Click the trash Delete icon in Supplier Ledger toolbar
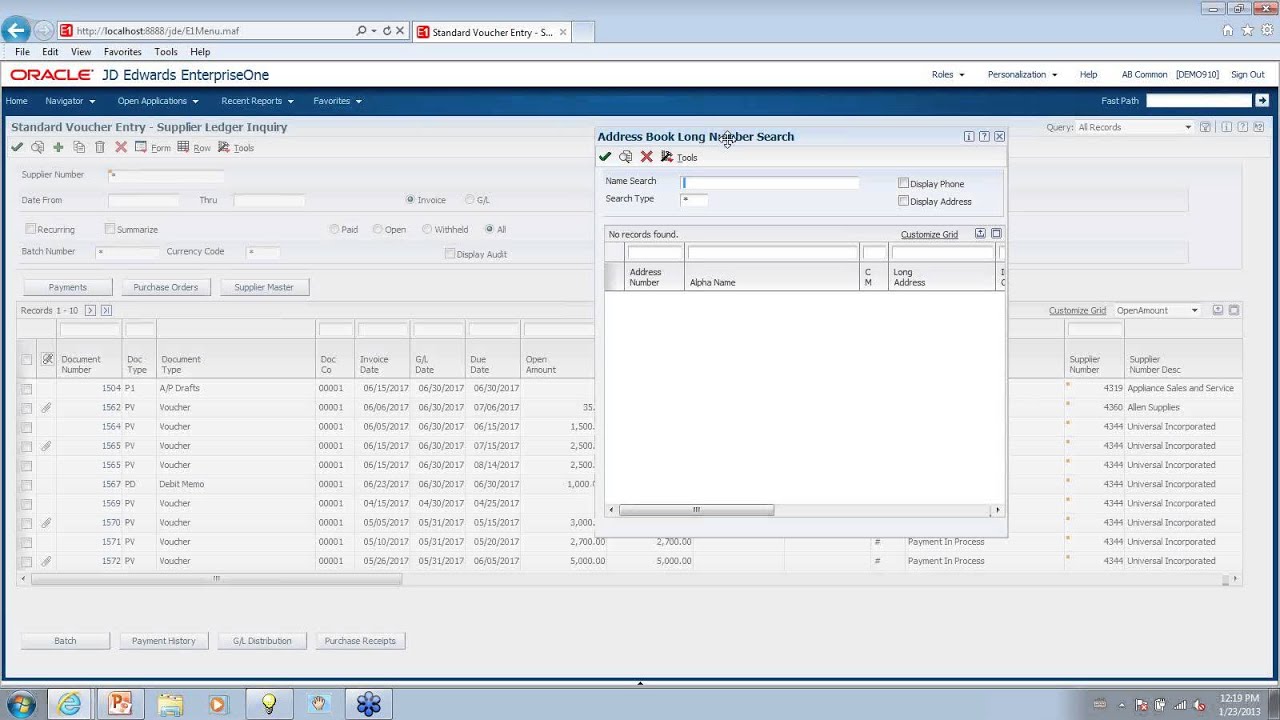The height and width of the screenshot is (720, 1280). pyautogui.click(x=100, y=147)
